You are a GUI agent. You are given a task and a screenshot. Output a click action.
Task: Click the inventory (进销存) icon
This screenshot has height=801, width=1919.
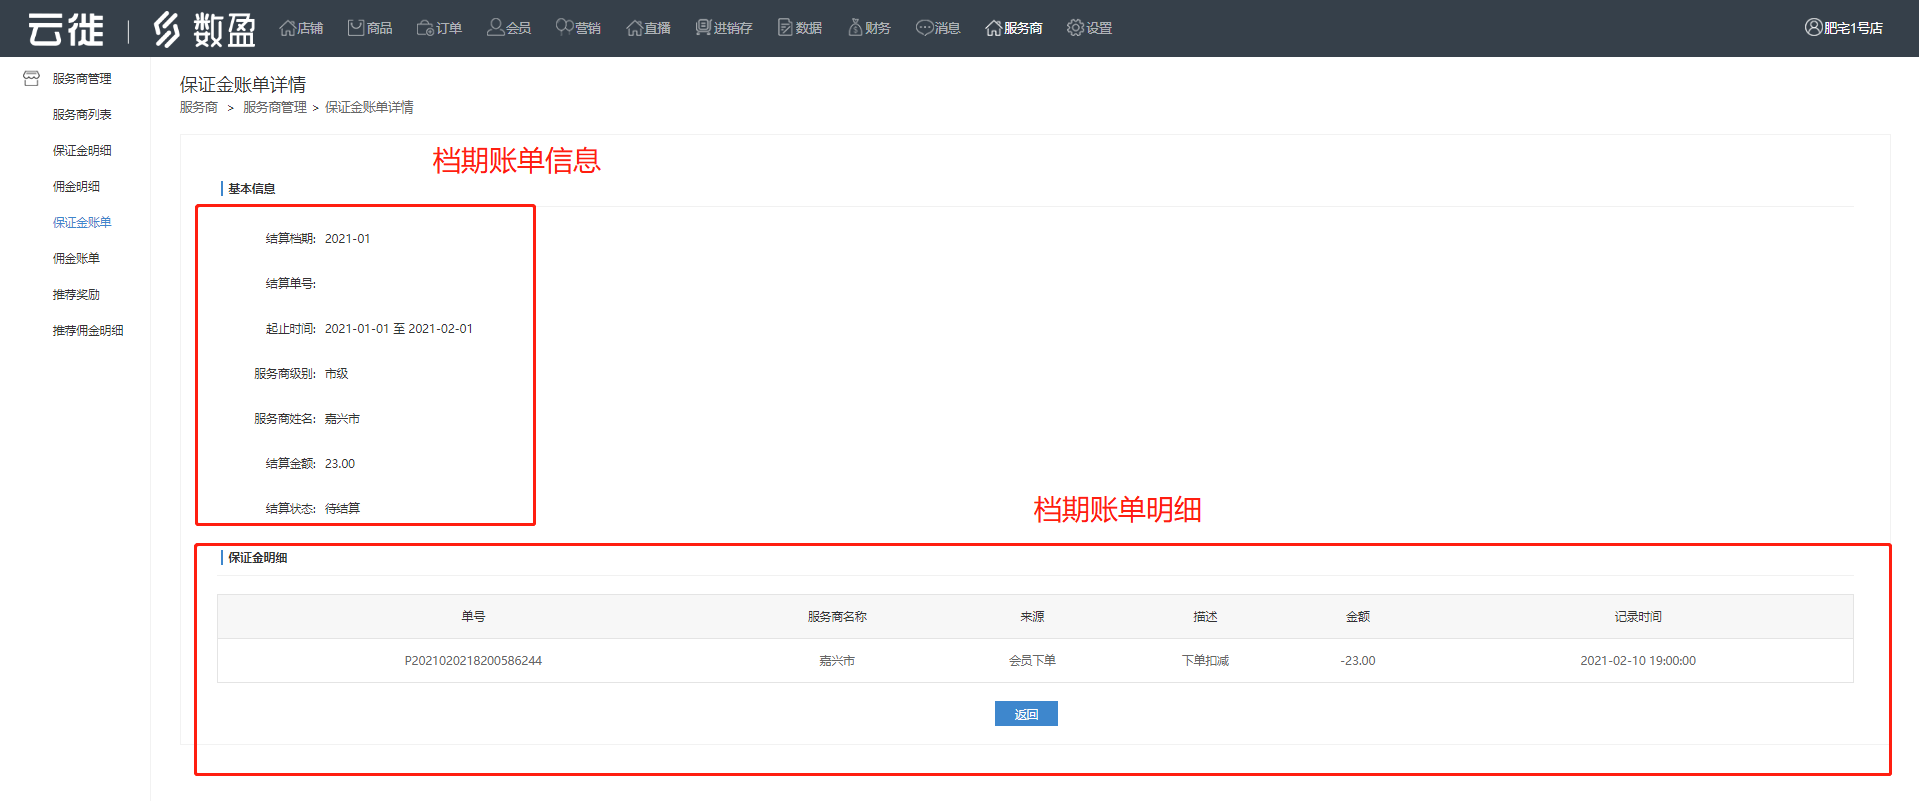tap(703, 28)
